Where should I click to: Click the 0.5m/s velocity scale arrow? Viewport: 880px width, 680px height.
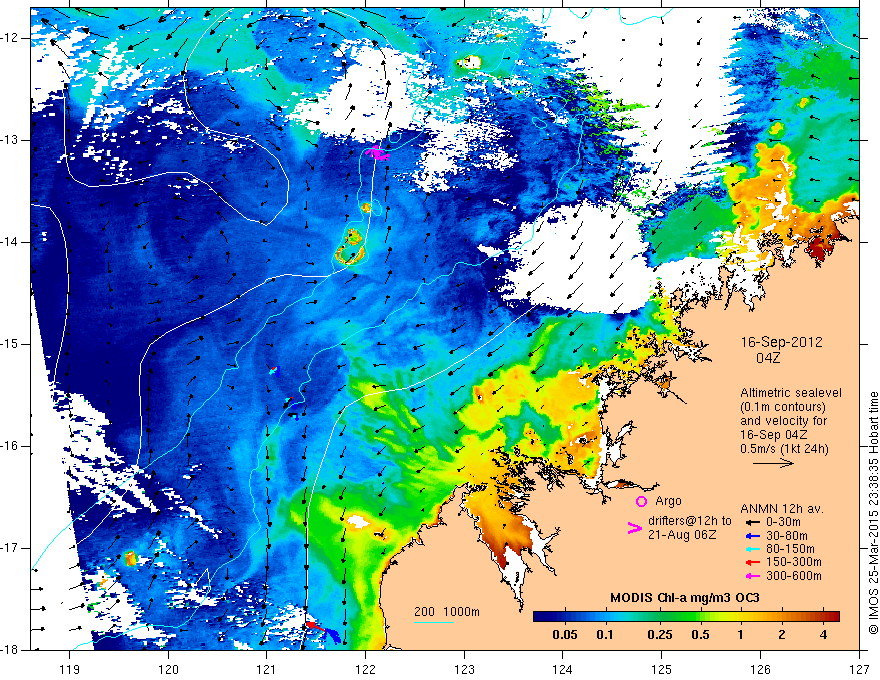(773, 463)
